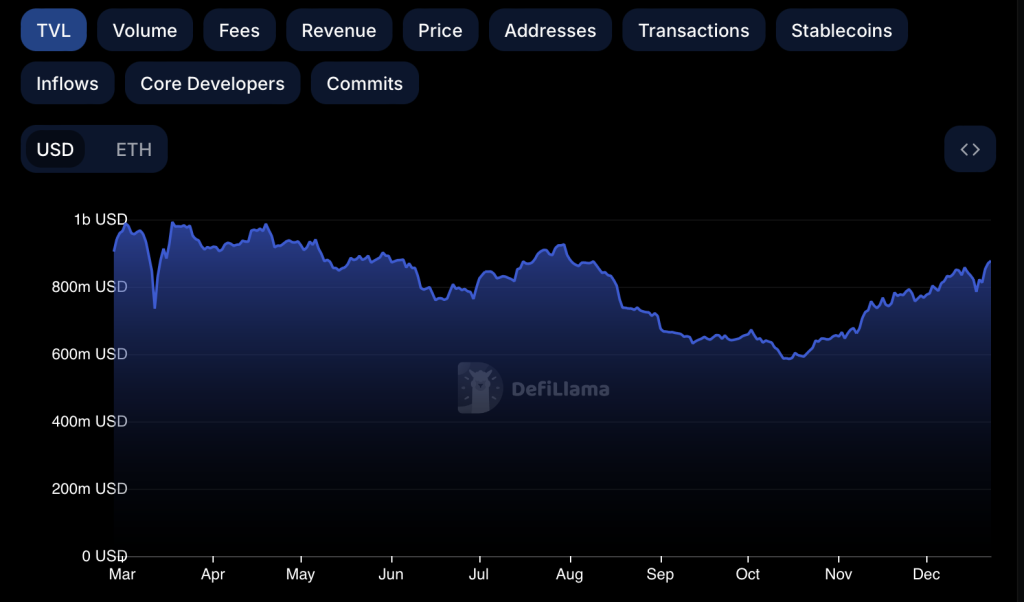Click the Aug label on the x-axis
This screenshot has height=602, width=1024.
569,574
